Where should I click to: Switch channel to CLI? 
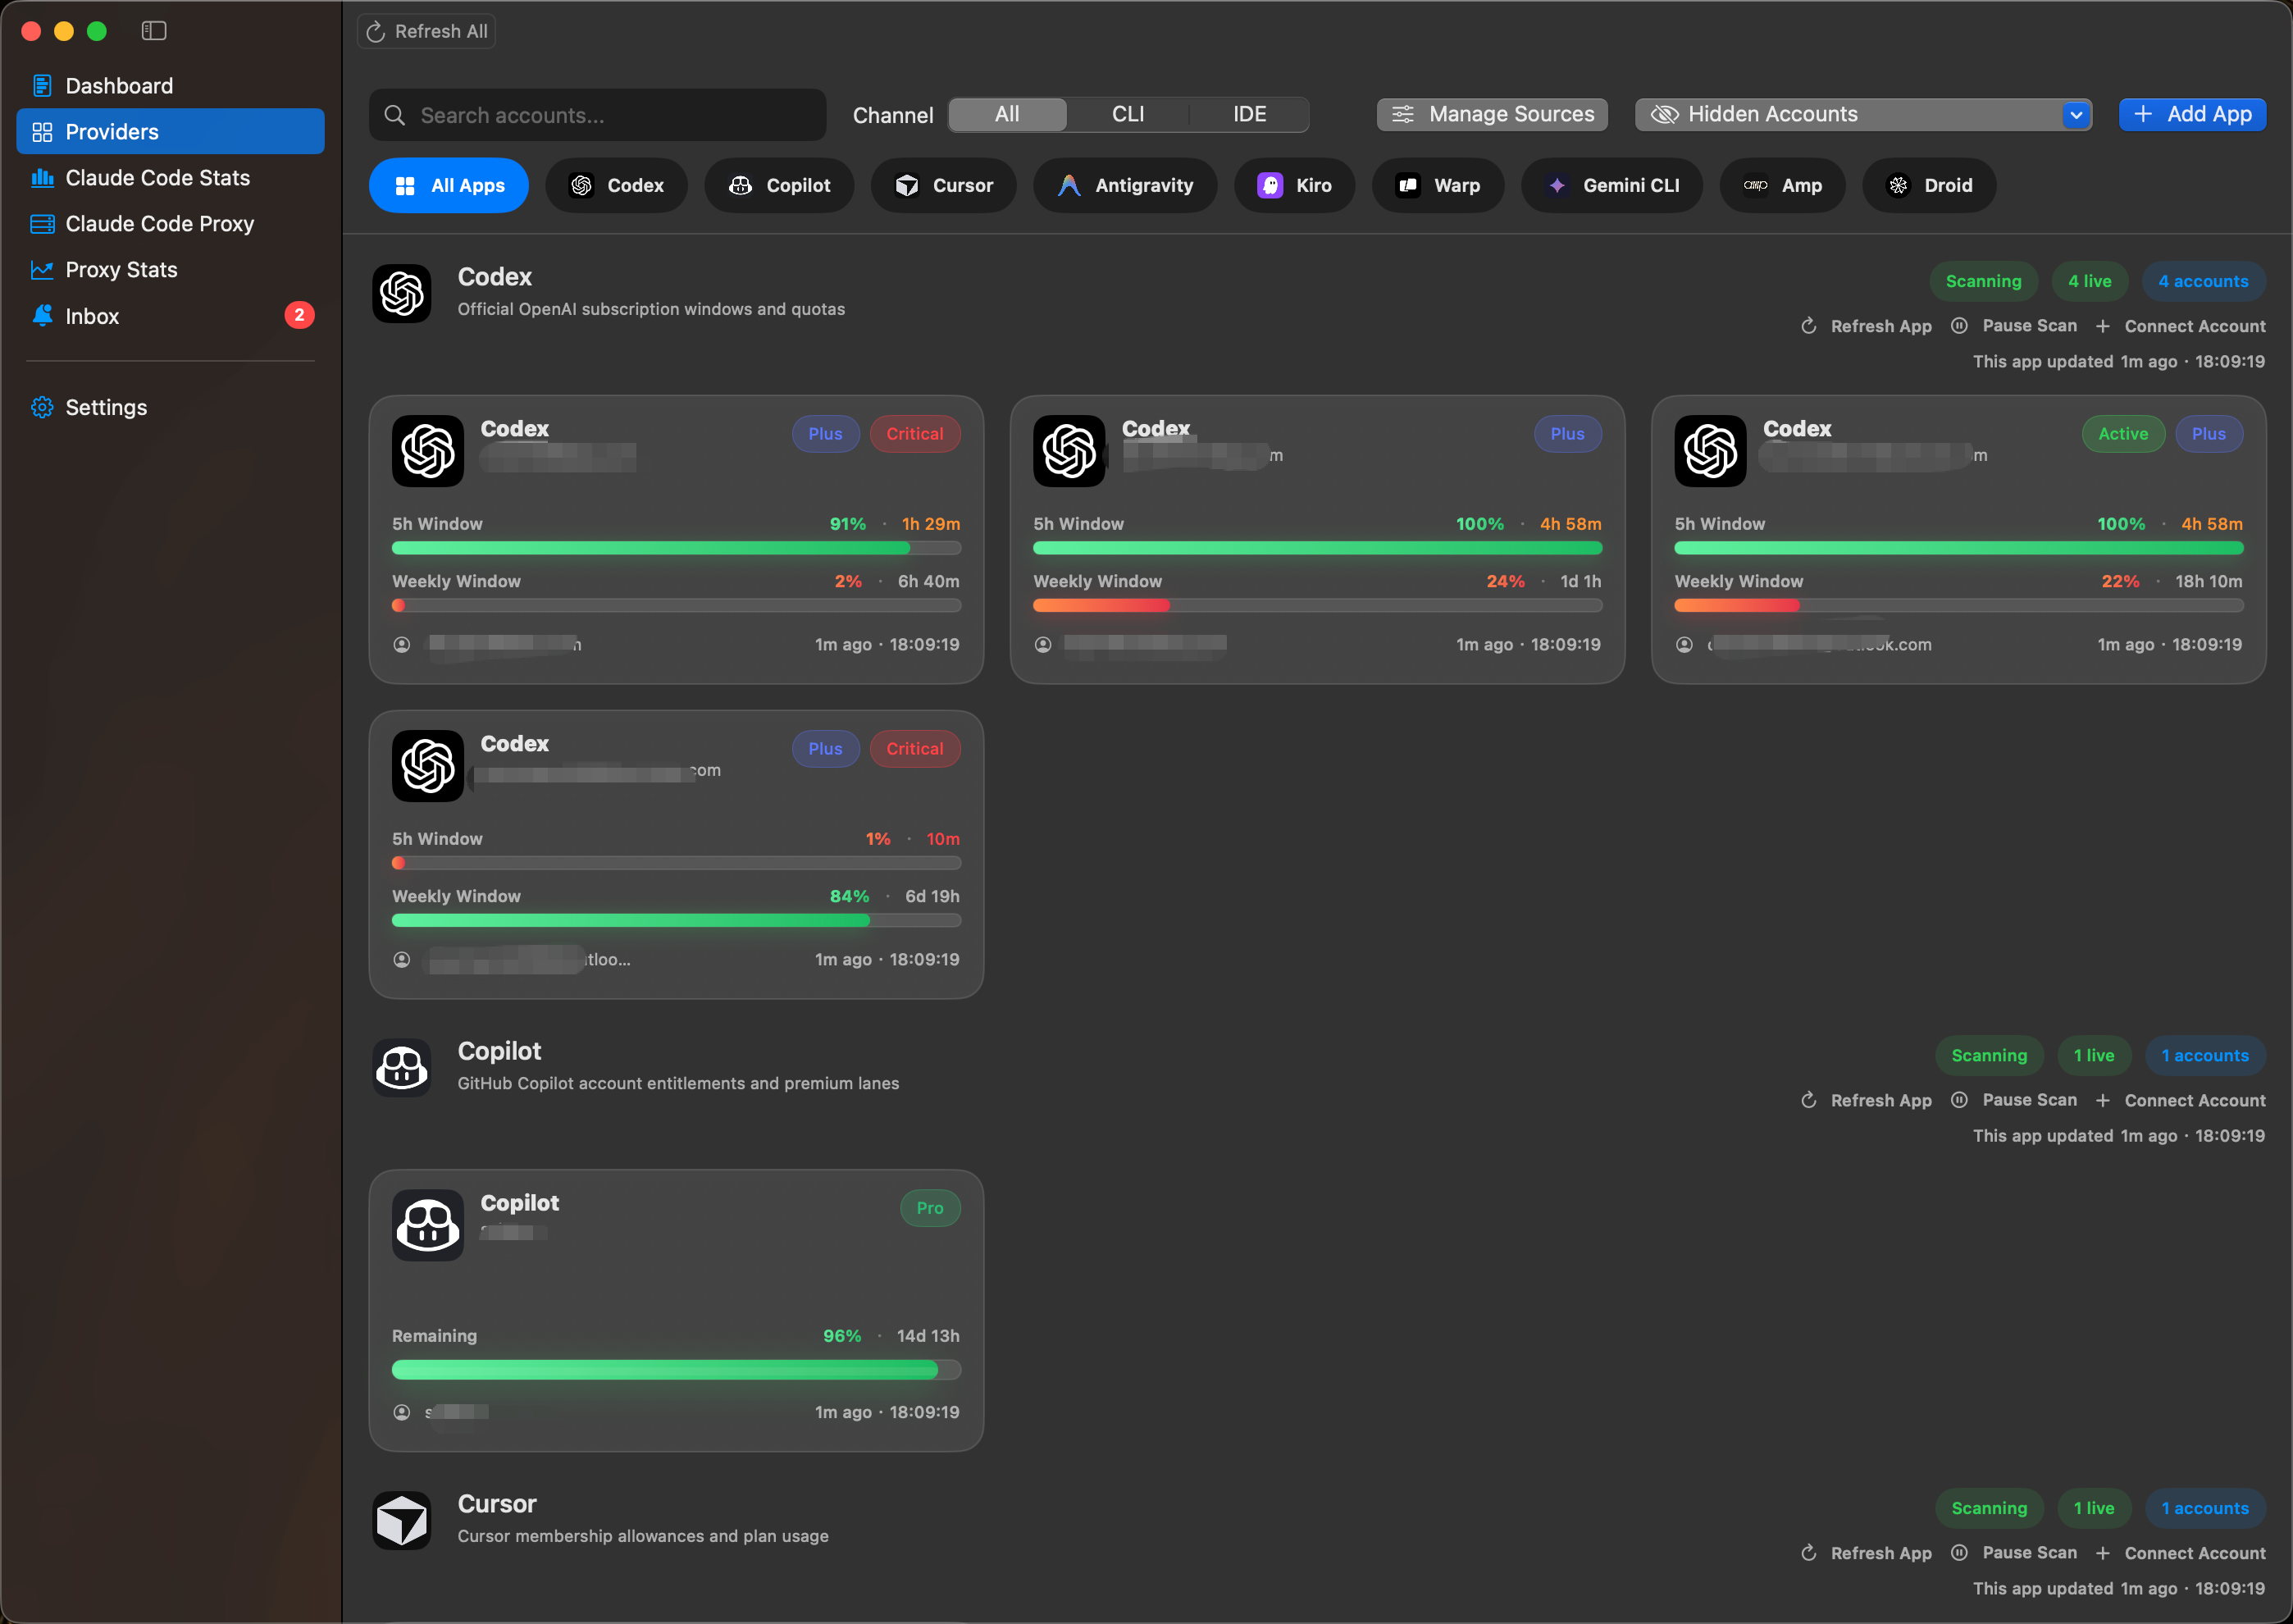tap(1127, 114)
